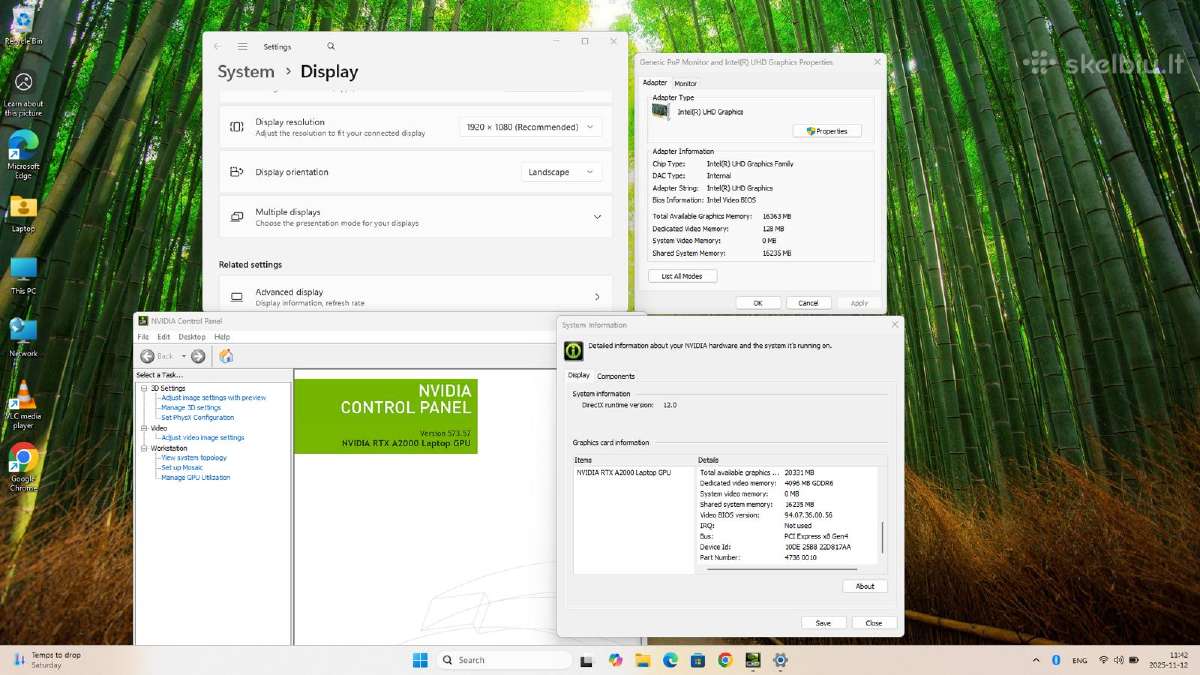Click the Settings search magnifier icon
Image resolution: width=1200 pixels, height=675 pixels.
[x=331, y=46]
